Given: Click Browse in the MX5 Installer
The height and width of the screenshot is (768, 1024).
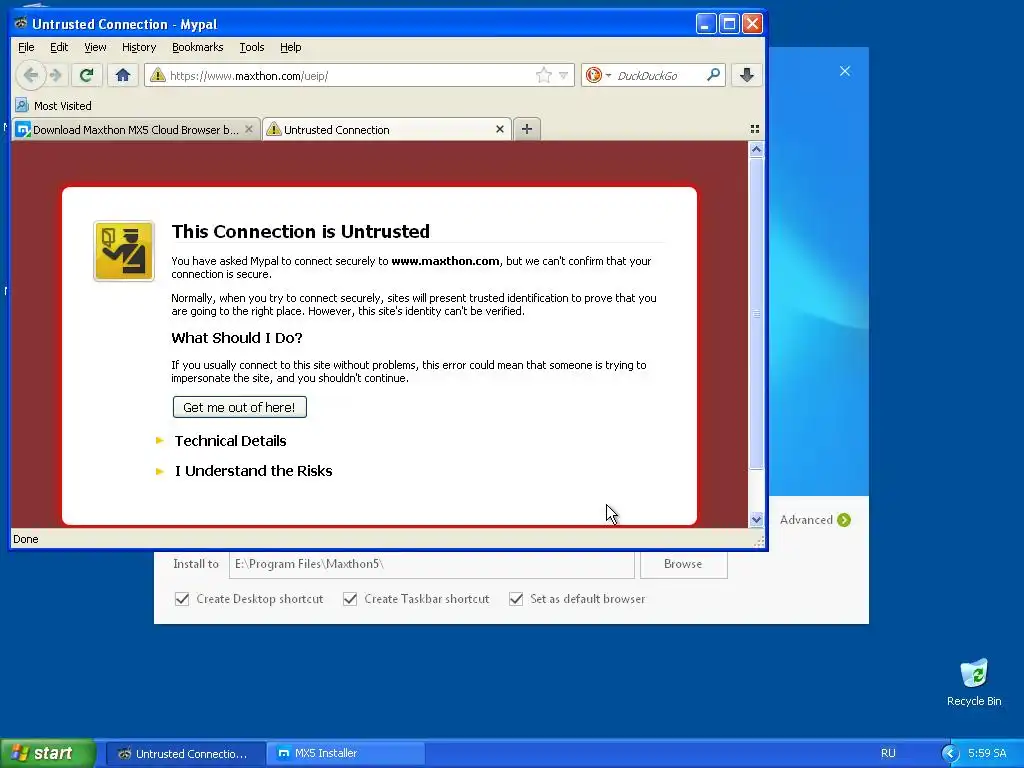Looking at the screenshot, I should tap(683, 564).
